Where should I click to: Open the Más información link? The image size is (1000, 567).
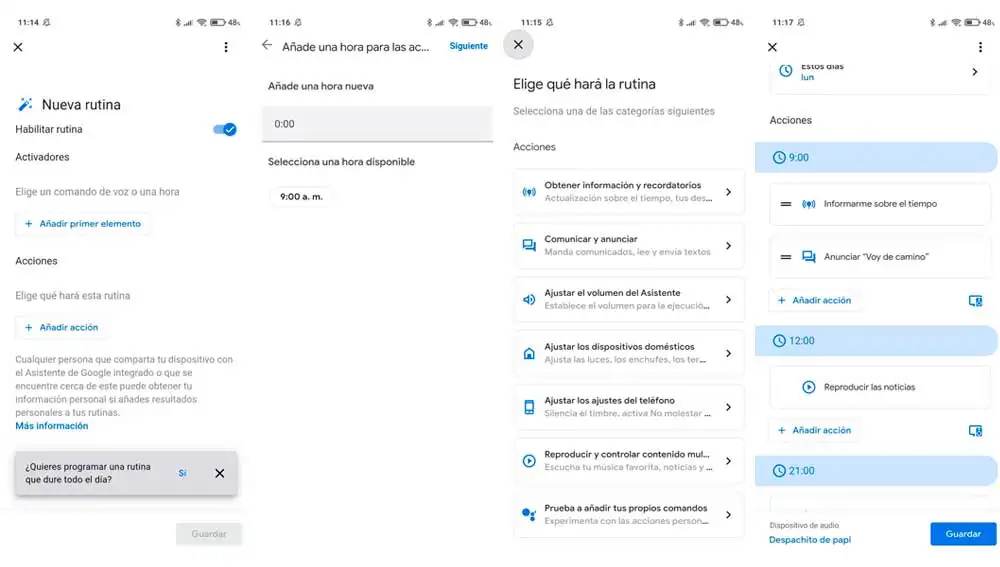52,426
